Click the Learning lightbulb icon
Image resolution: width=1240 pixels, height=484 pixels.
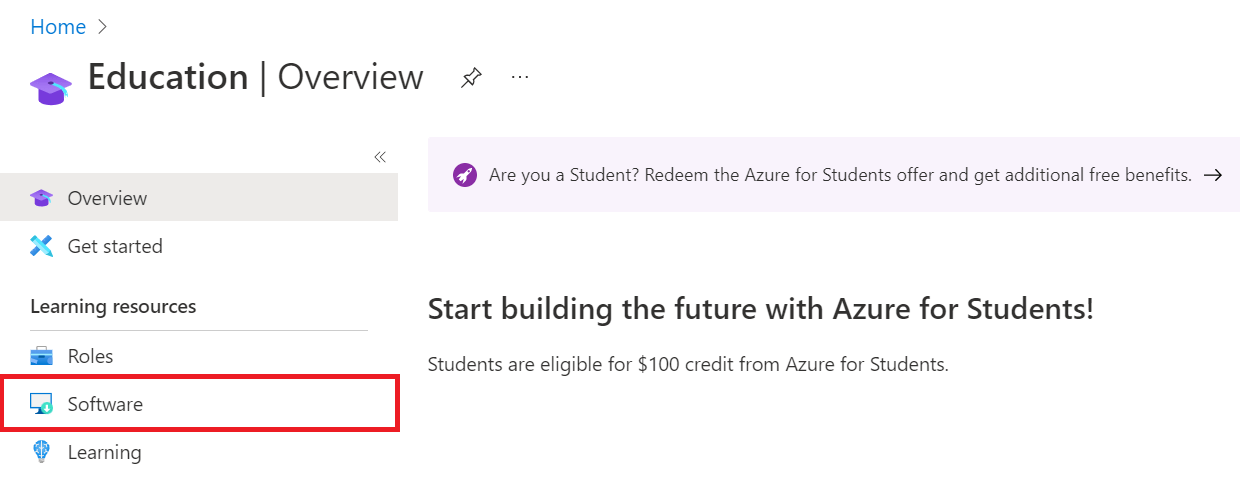[x=41, y=452]
